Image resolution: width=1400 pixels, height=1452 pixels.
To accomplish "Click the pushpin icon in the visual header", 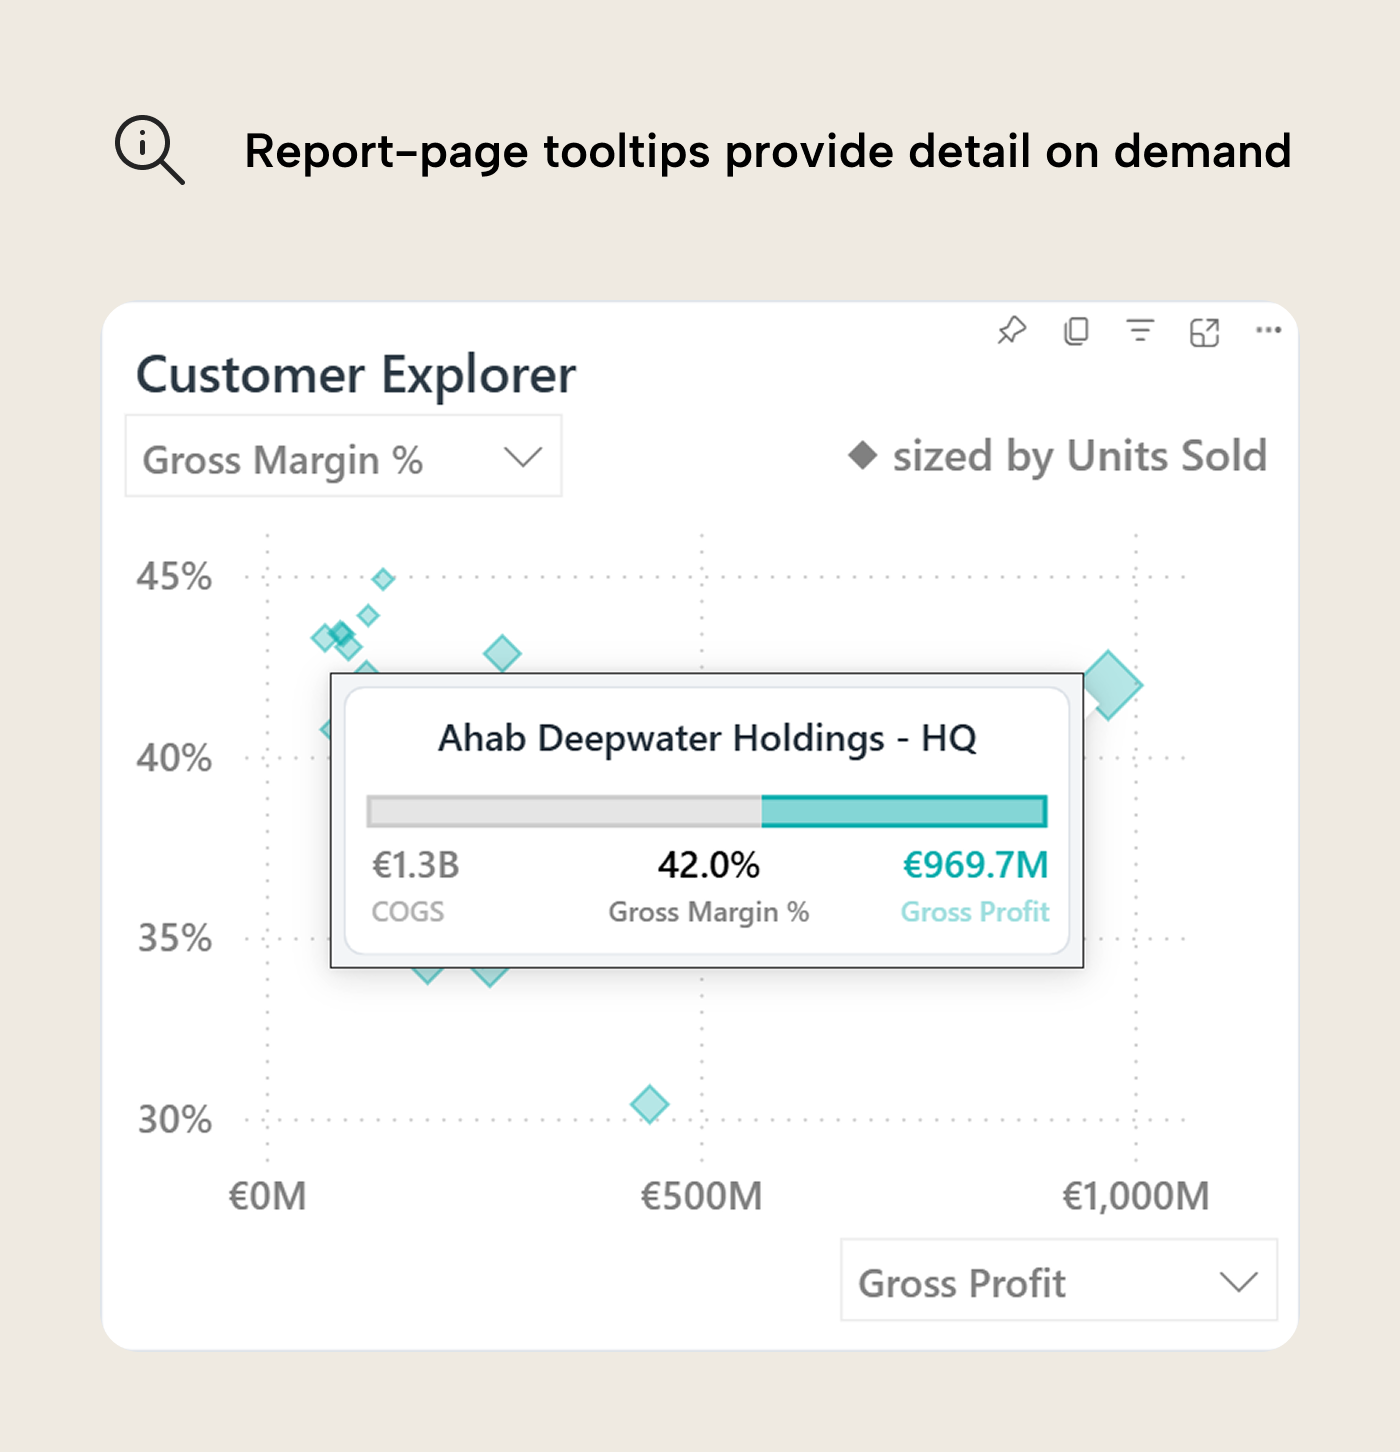I will (x=1012, y=330).
